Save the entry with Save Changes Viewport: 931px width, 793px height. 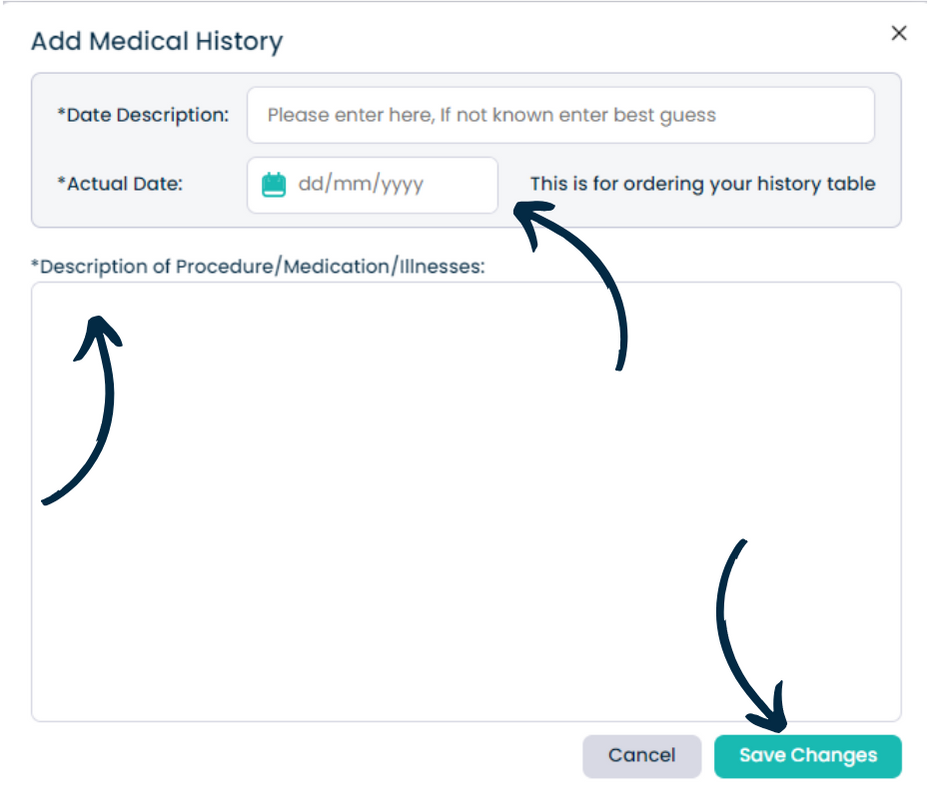[808, 756]
